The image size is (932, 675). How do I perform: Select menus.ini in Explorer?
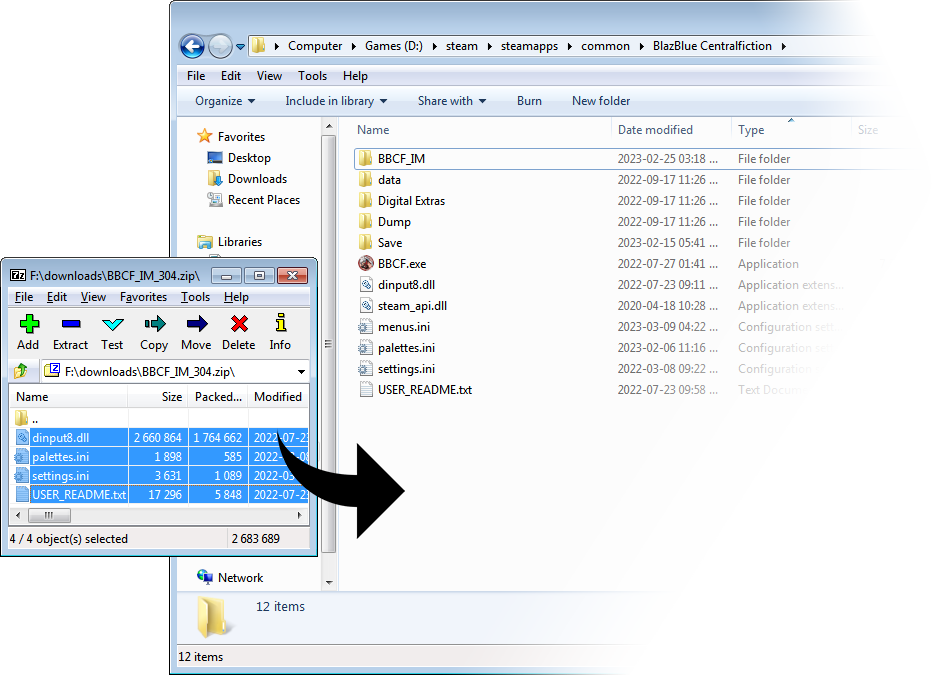(404, 327)
